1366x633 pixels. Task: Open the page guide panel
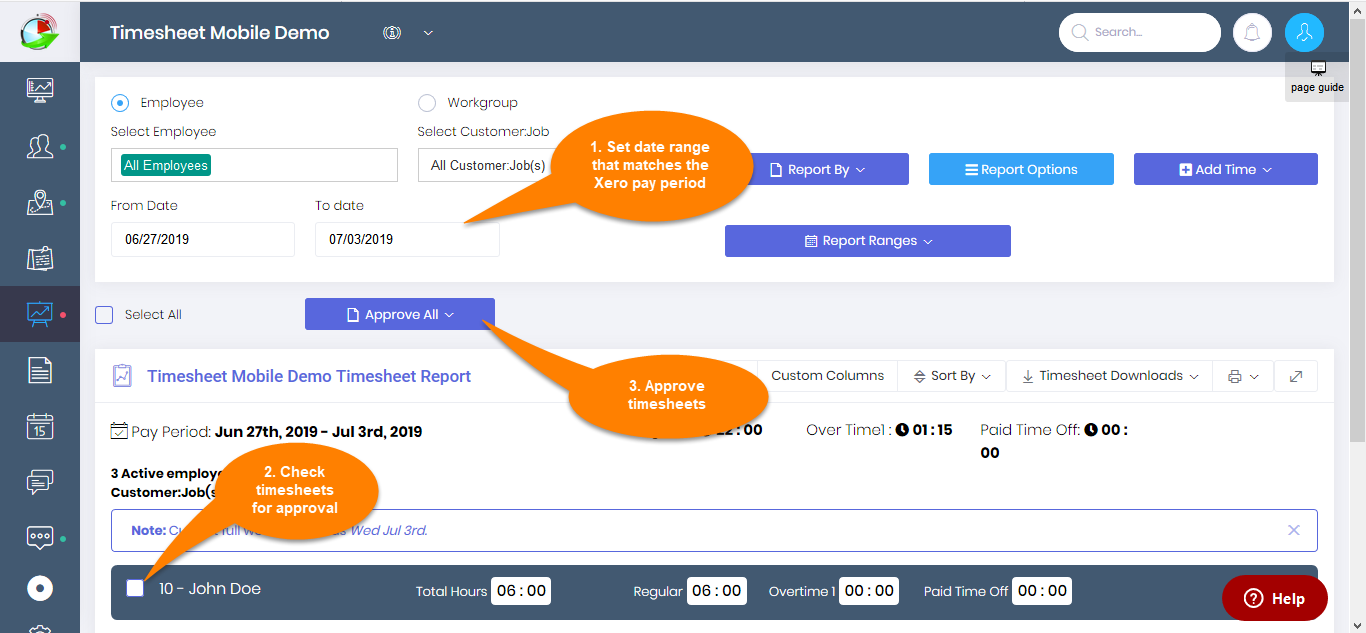point(1317,77)
